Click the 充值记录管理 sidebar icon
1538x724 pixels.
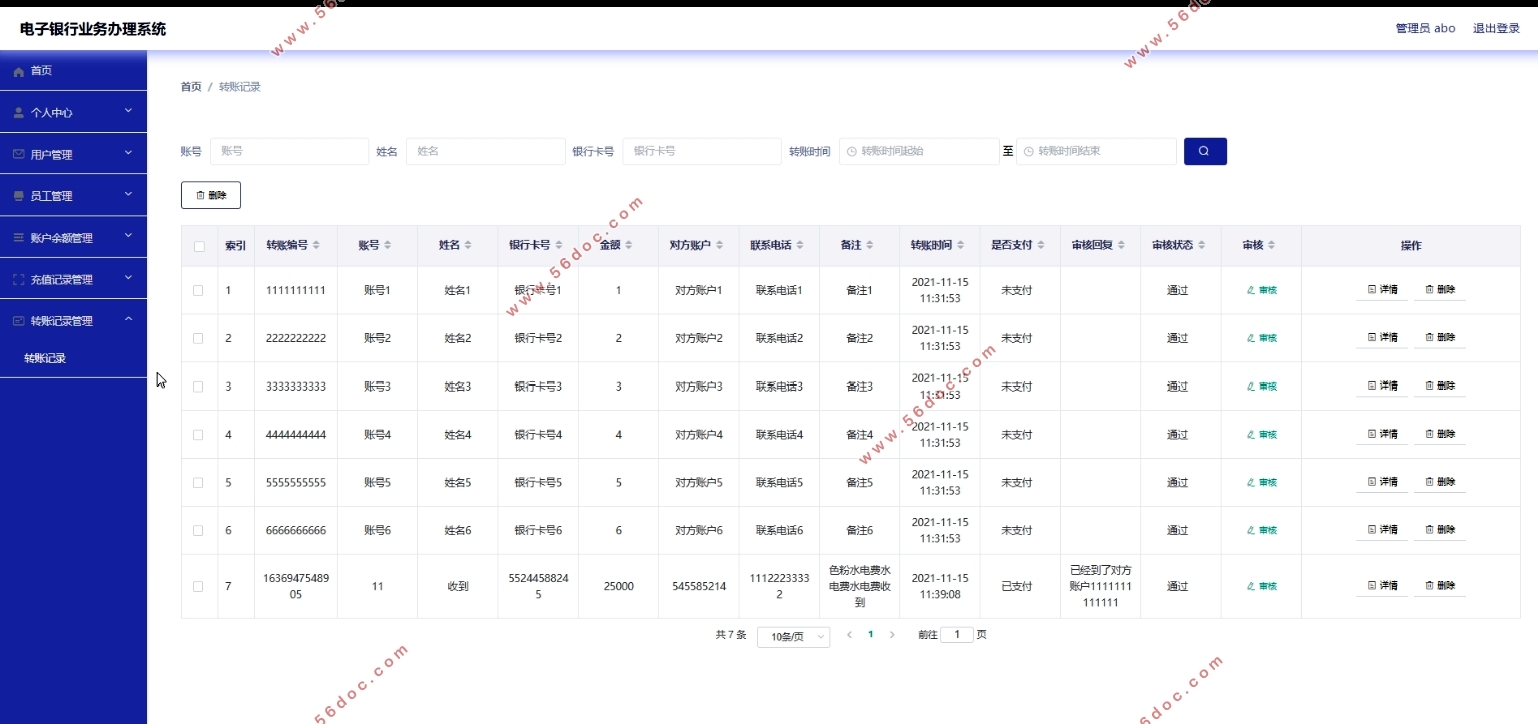point(18,280)
